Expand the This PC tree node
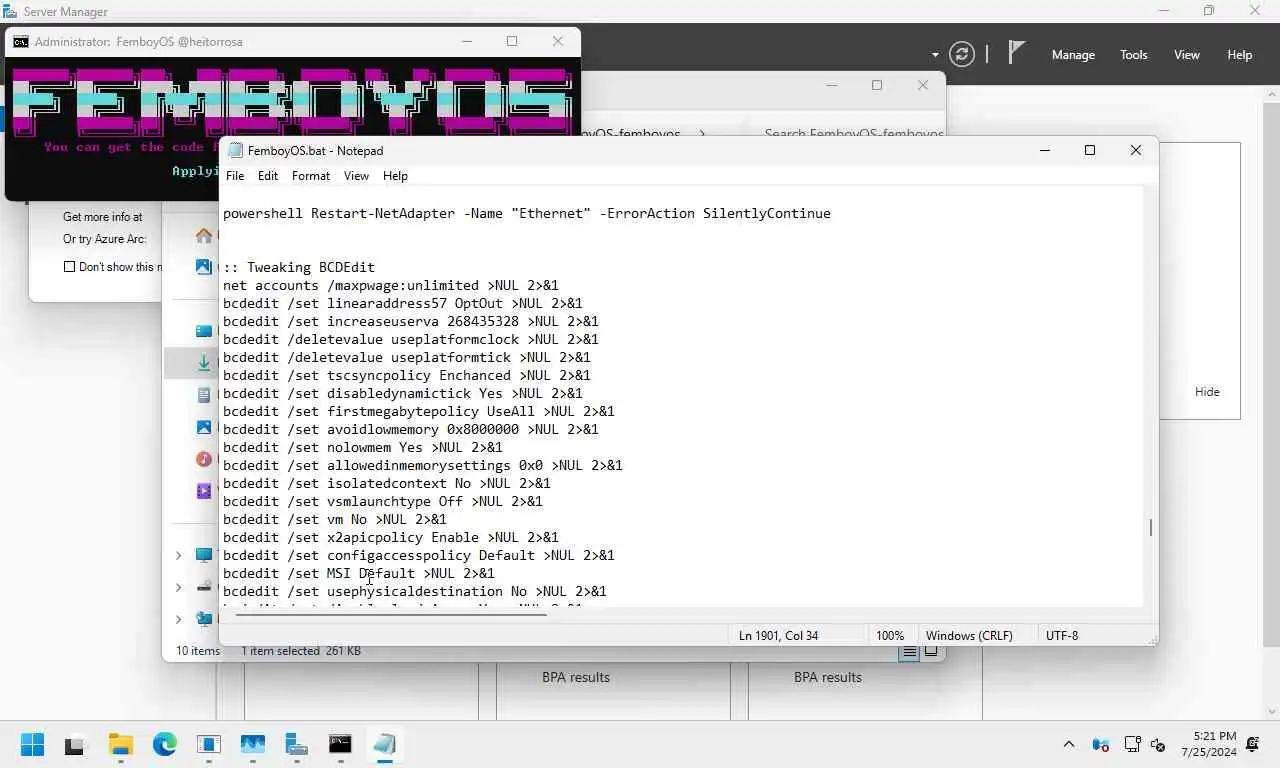 pyautogui.click(x=179, y=555)
